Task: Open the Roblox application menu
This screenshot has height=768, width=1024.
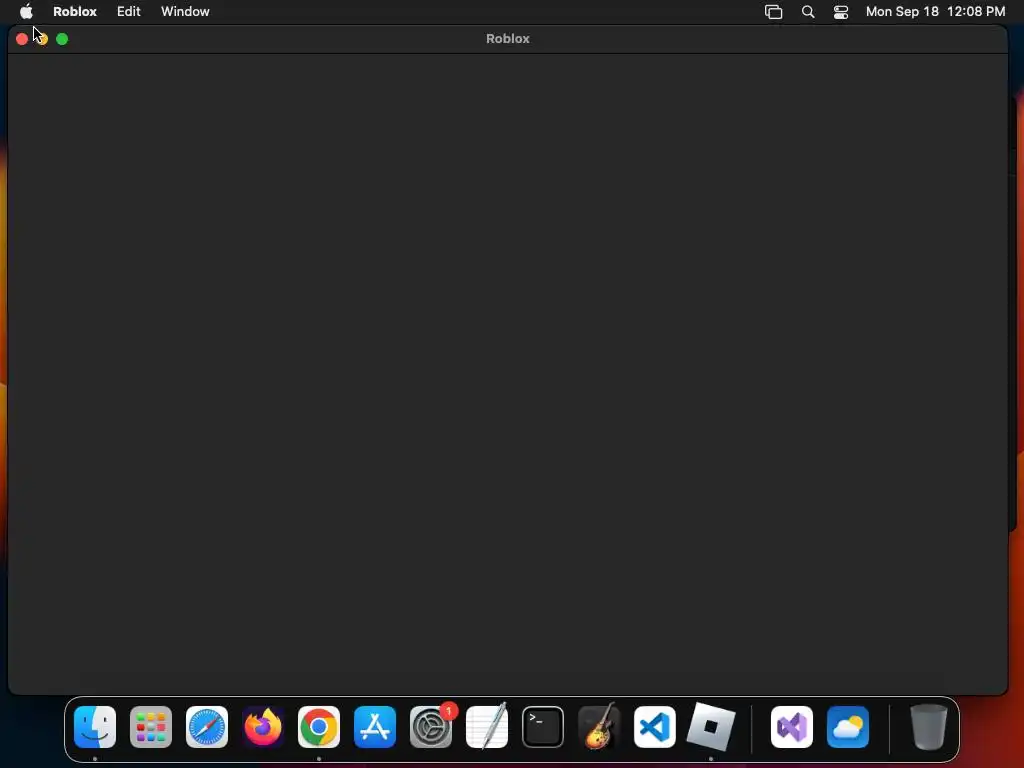Action: (x=75, y=12)
